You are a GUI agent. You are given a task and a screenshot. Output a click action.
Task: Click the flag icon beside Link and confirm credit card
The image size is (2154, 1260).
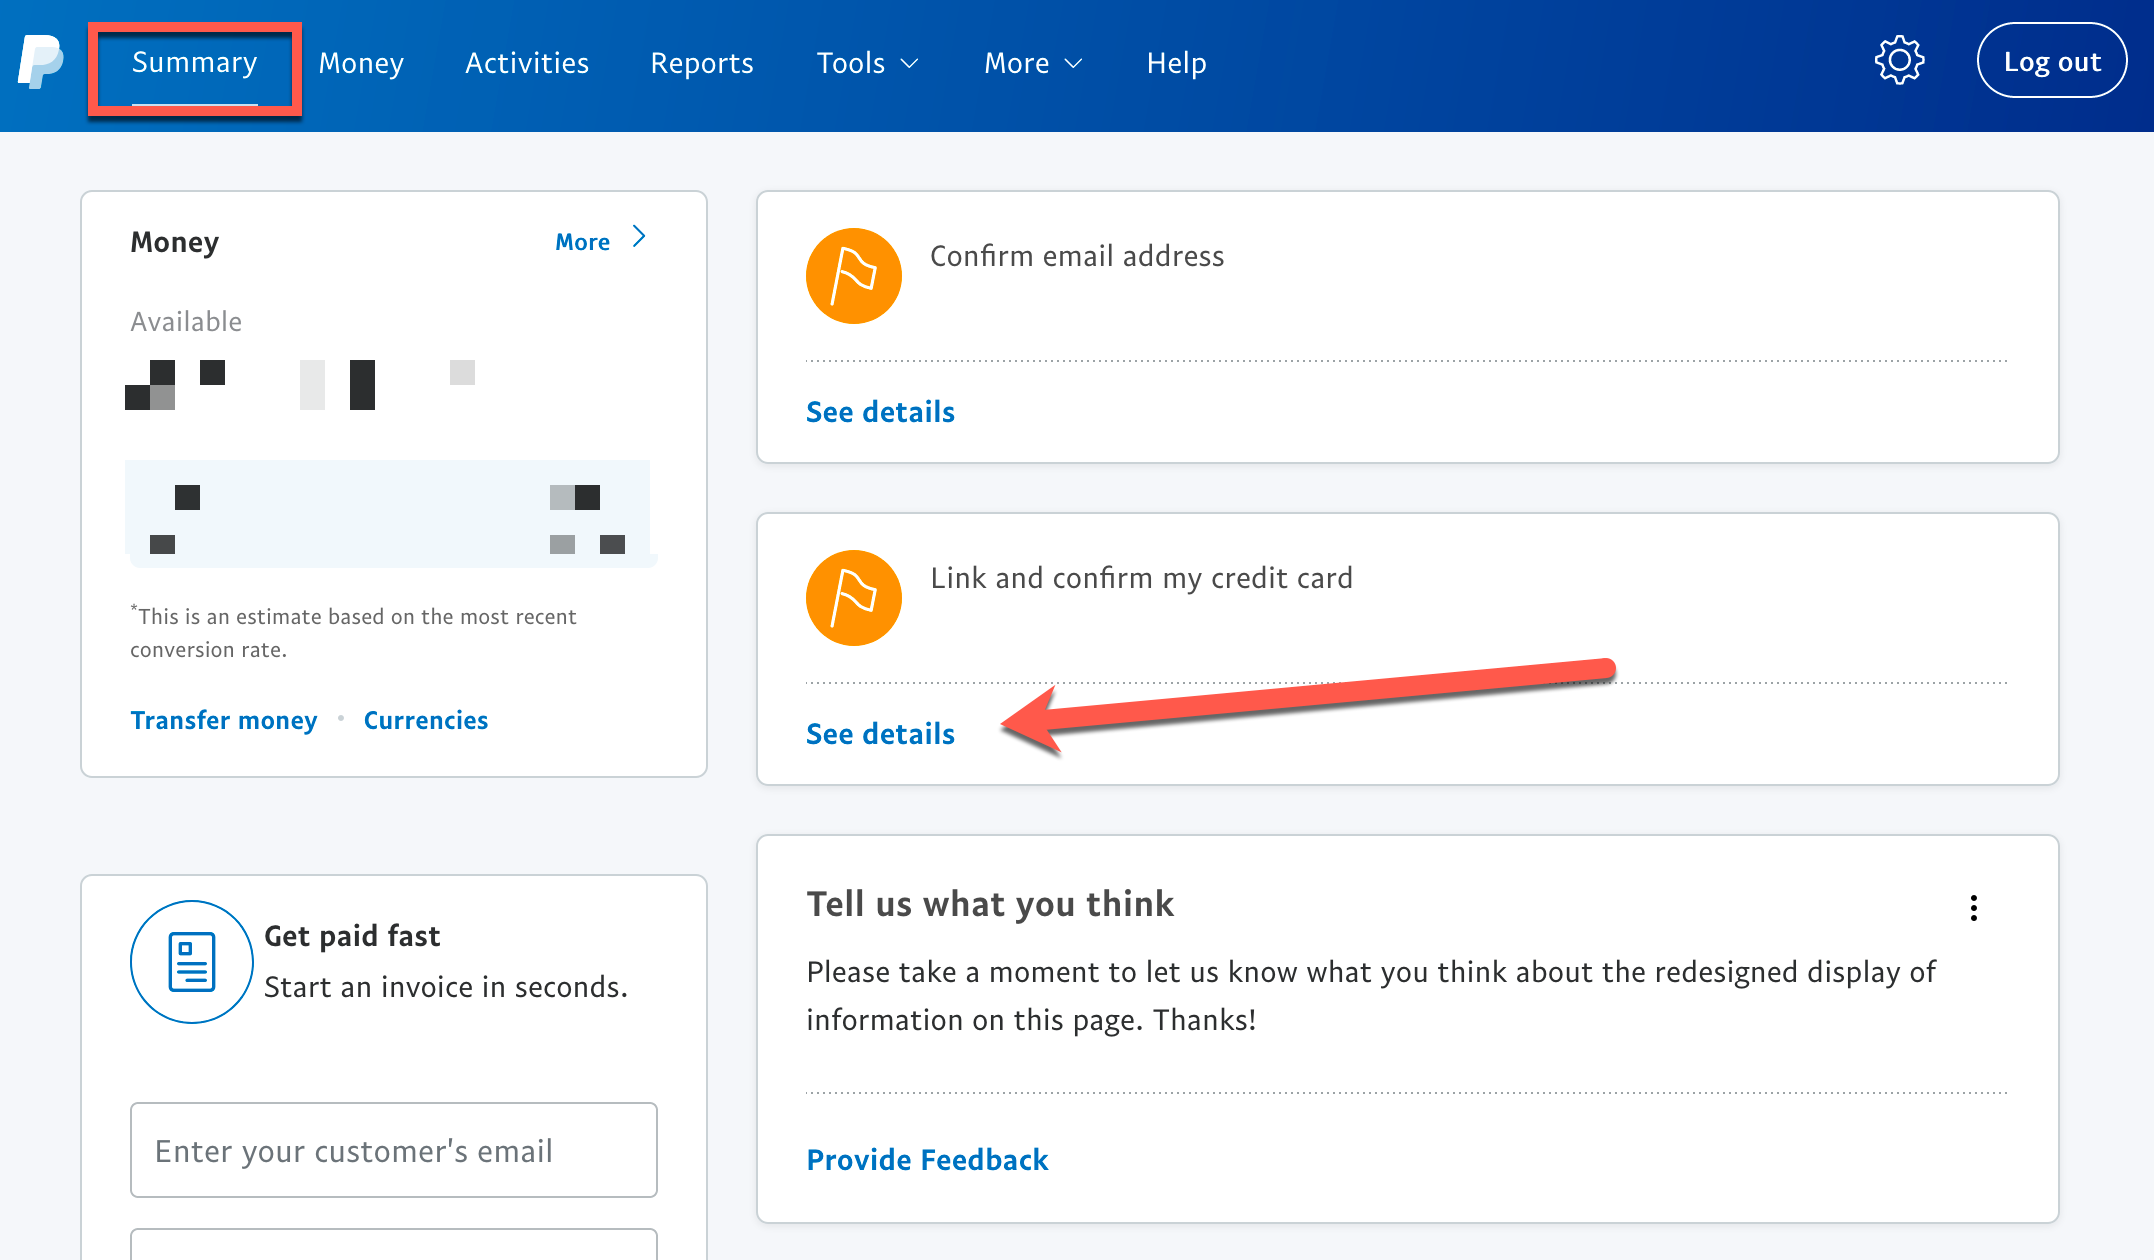pos(853,598)
